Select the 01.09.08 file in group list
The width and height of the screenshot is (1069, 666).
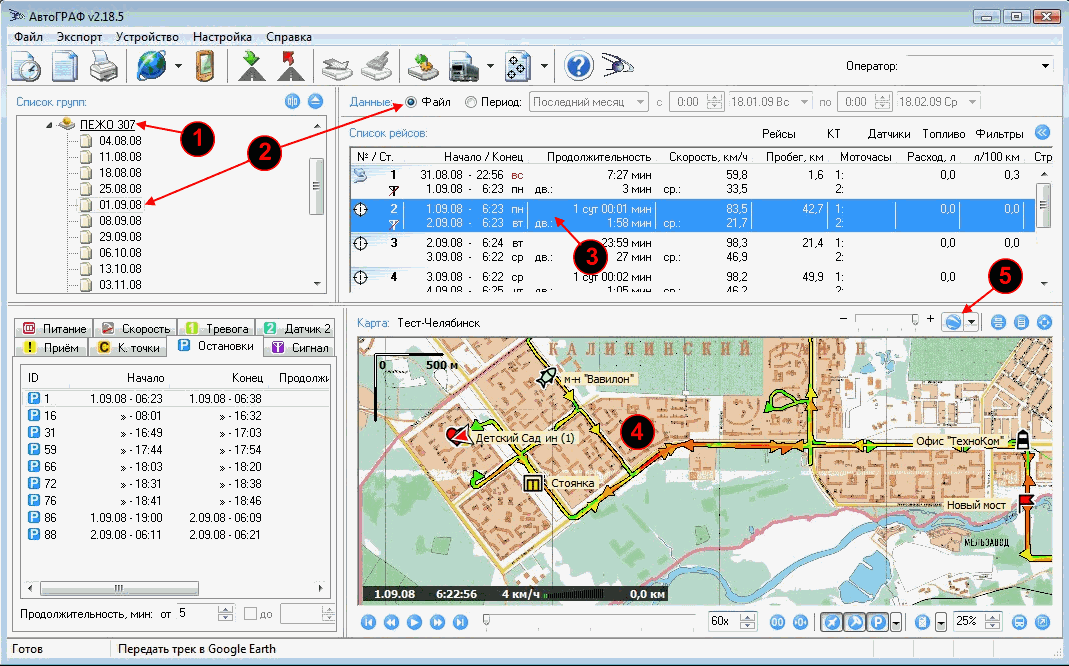[x=119, y=205]
